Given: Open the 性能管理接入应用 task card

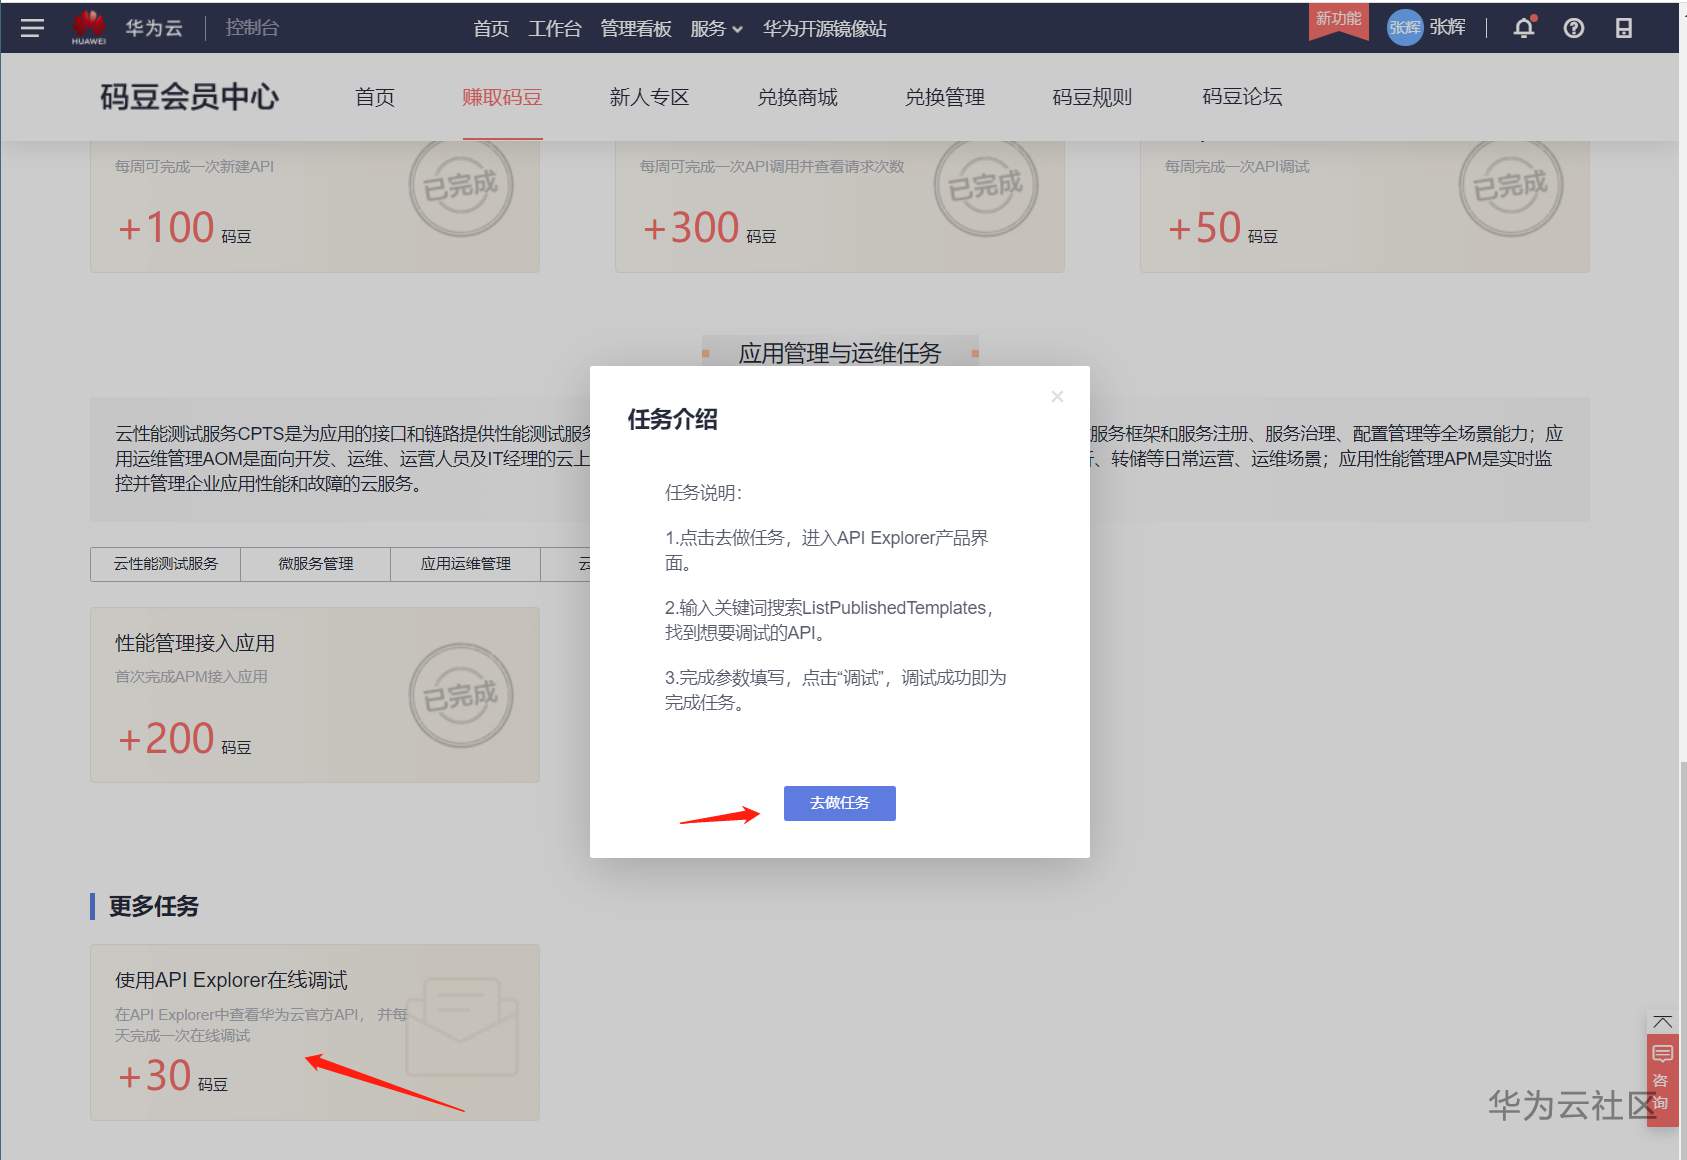Looking at the screenshot, I should pos(315,695).
